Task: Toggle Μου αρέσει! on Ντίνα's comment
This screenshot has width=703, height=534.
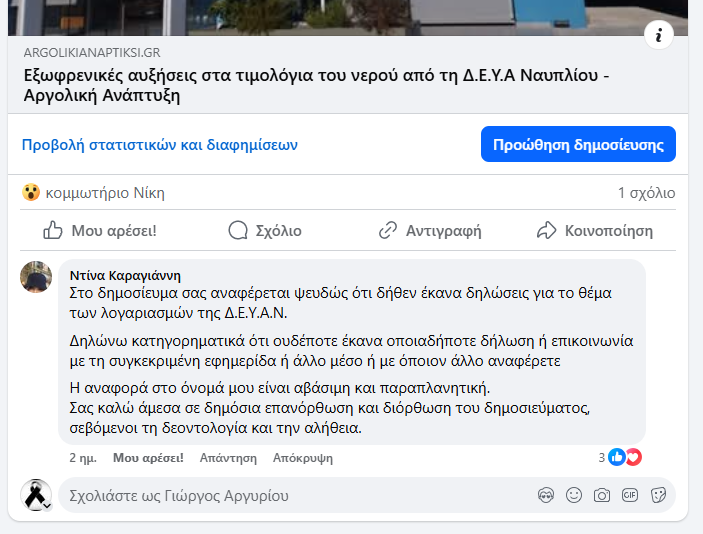Action: (x=148, y=458)
